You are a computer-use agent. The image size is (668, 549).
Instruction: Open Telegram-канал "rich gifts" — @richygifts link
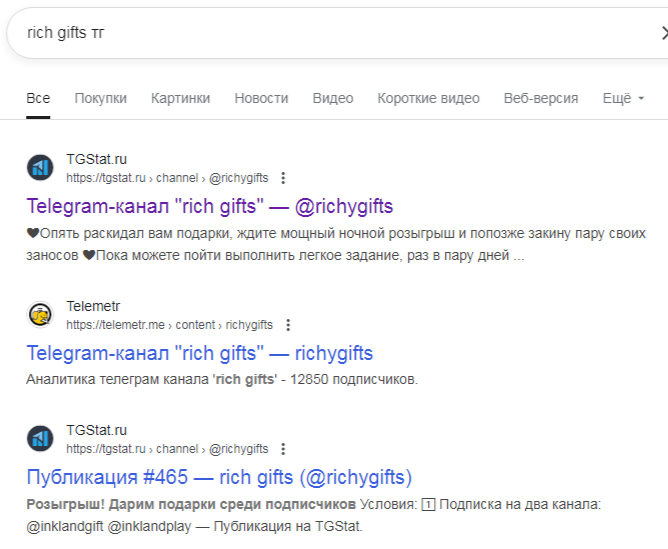[210, 207]
